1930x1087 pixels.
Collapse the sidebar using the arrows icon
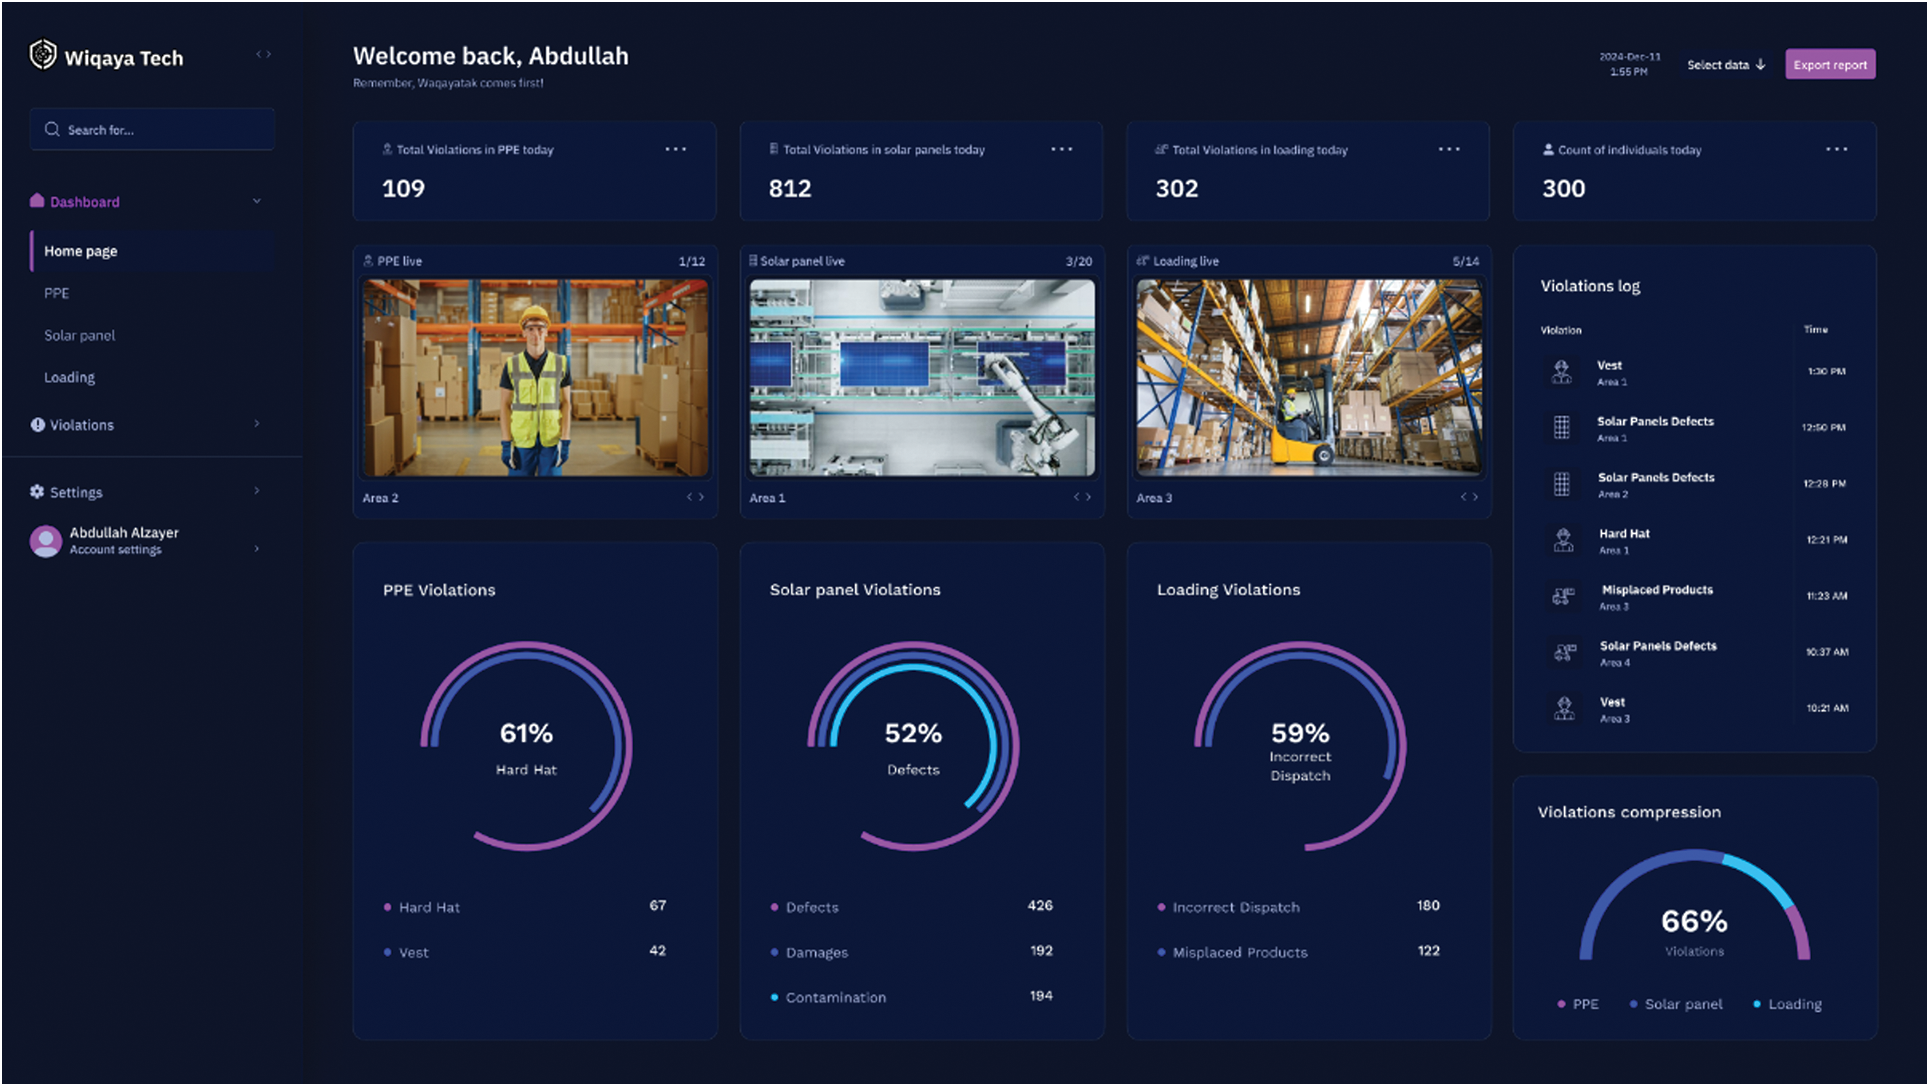tap(263, 55)
